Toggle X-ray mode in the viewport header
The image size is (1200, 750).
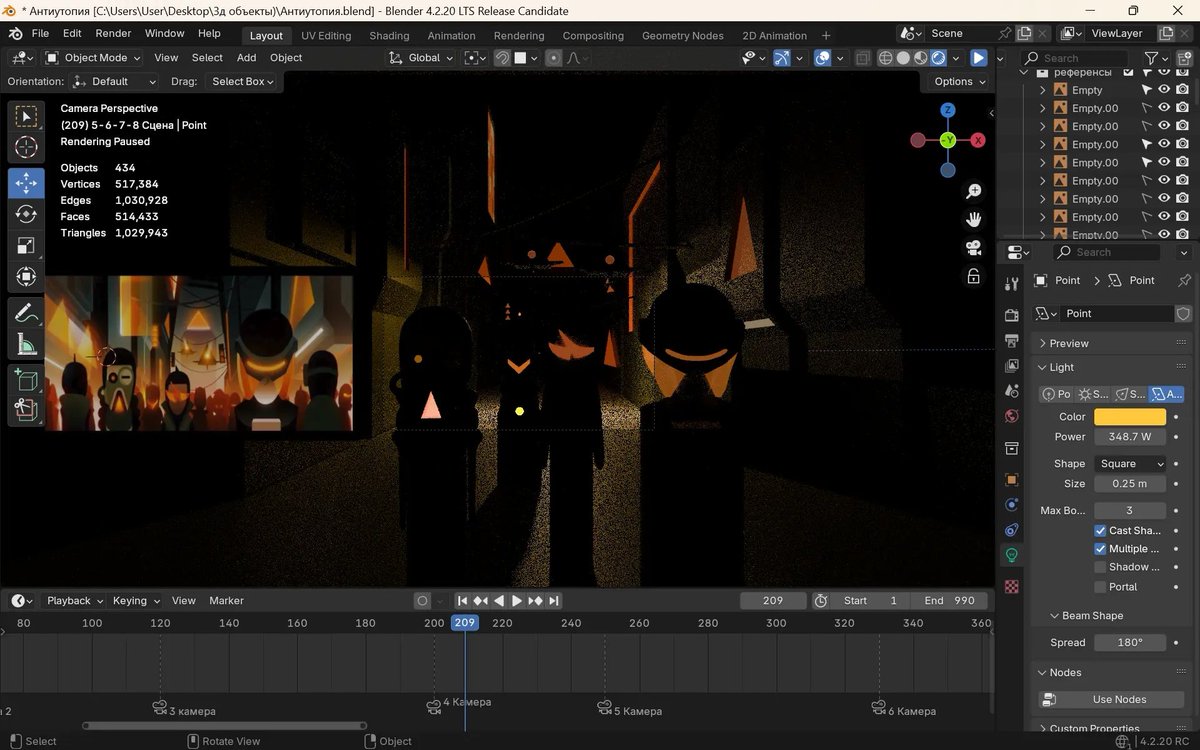pyautogui.click(x=863, y=58)
